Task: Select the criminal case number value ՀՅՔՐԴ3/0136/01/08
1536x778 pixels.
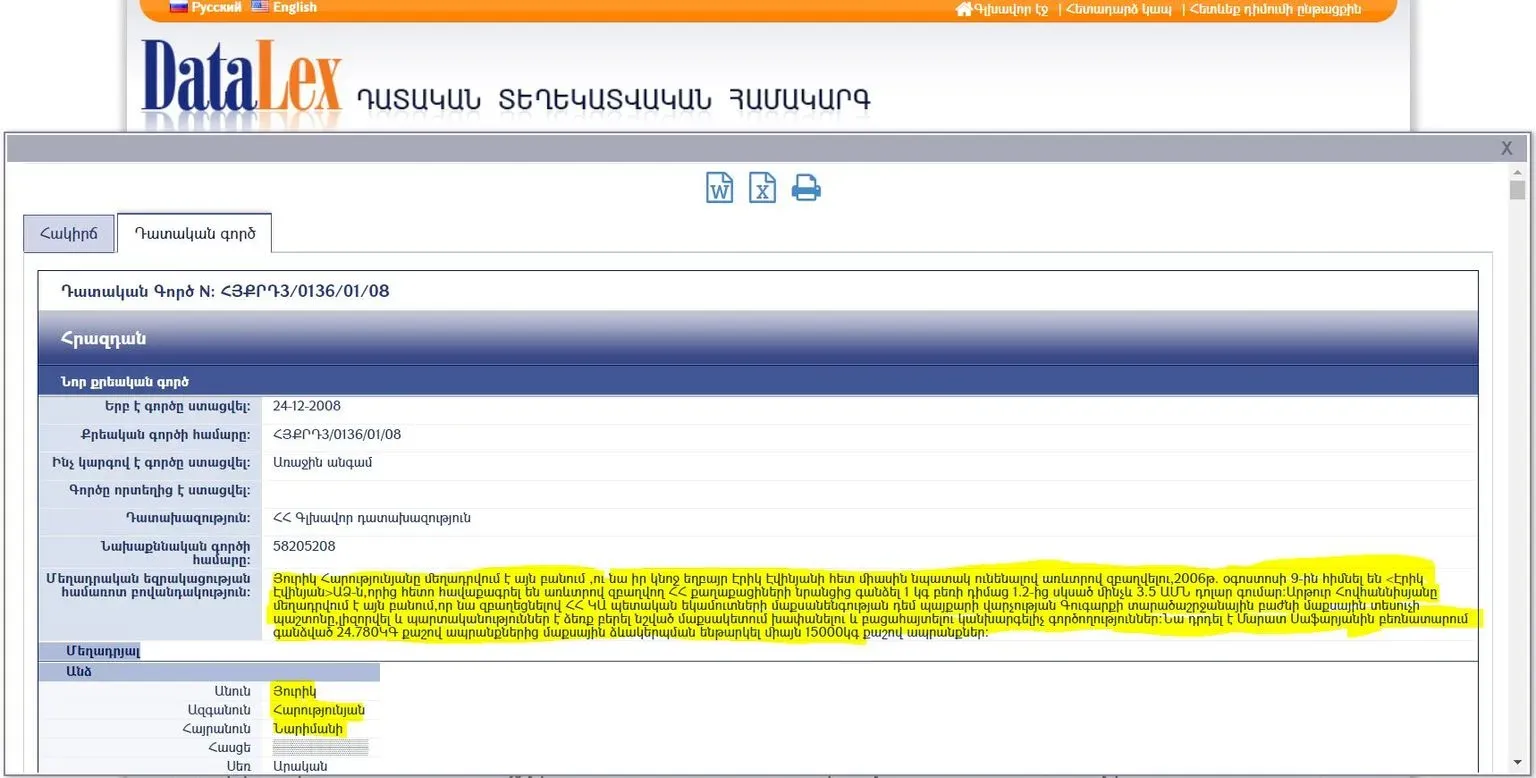Action: pyautogui.click(x=337, y=434)
